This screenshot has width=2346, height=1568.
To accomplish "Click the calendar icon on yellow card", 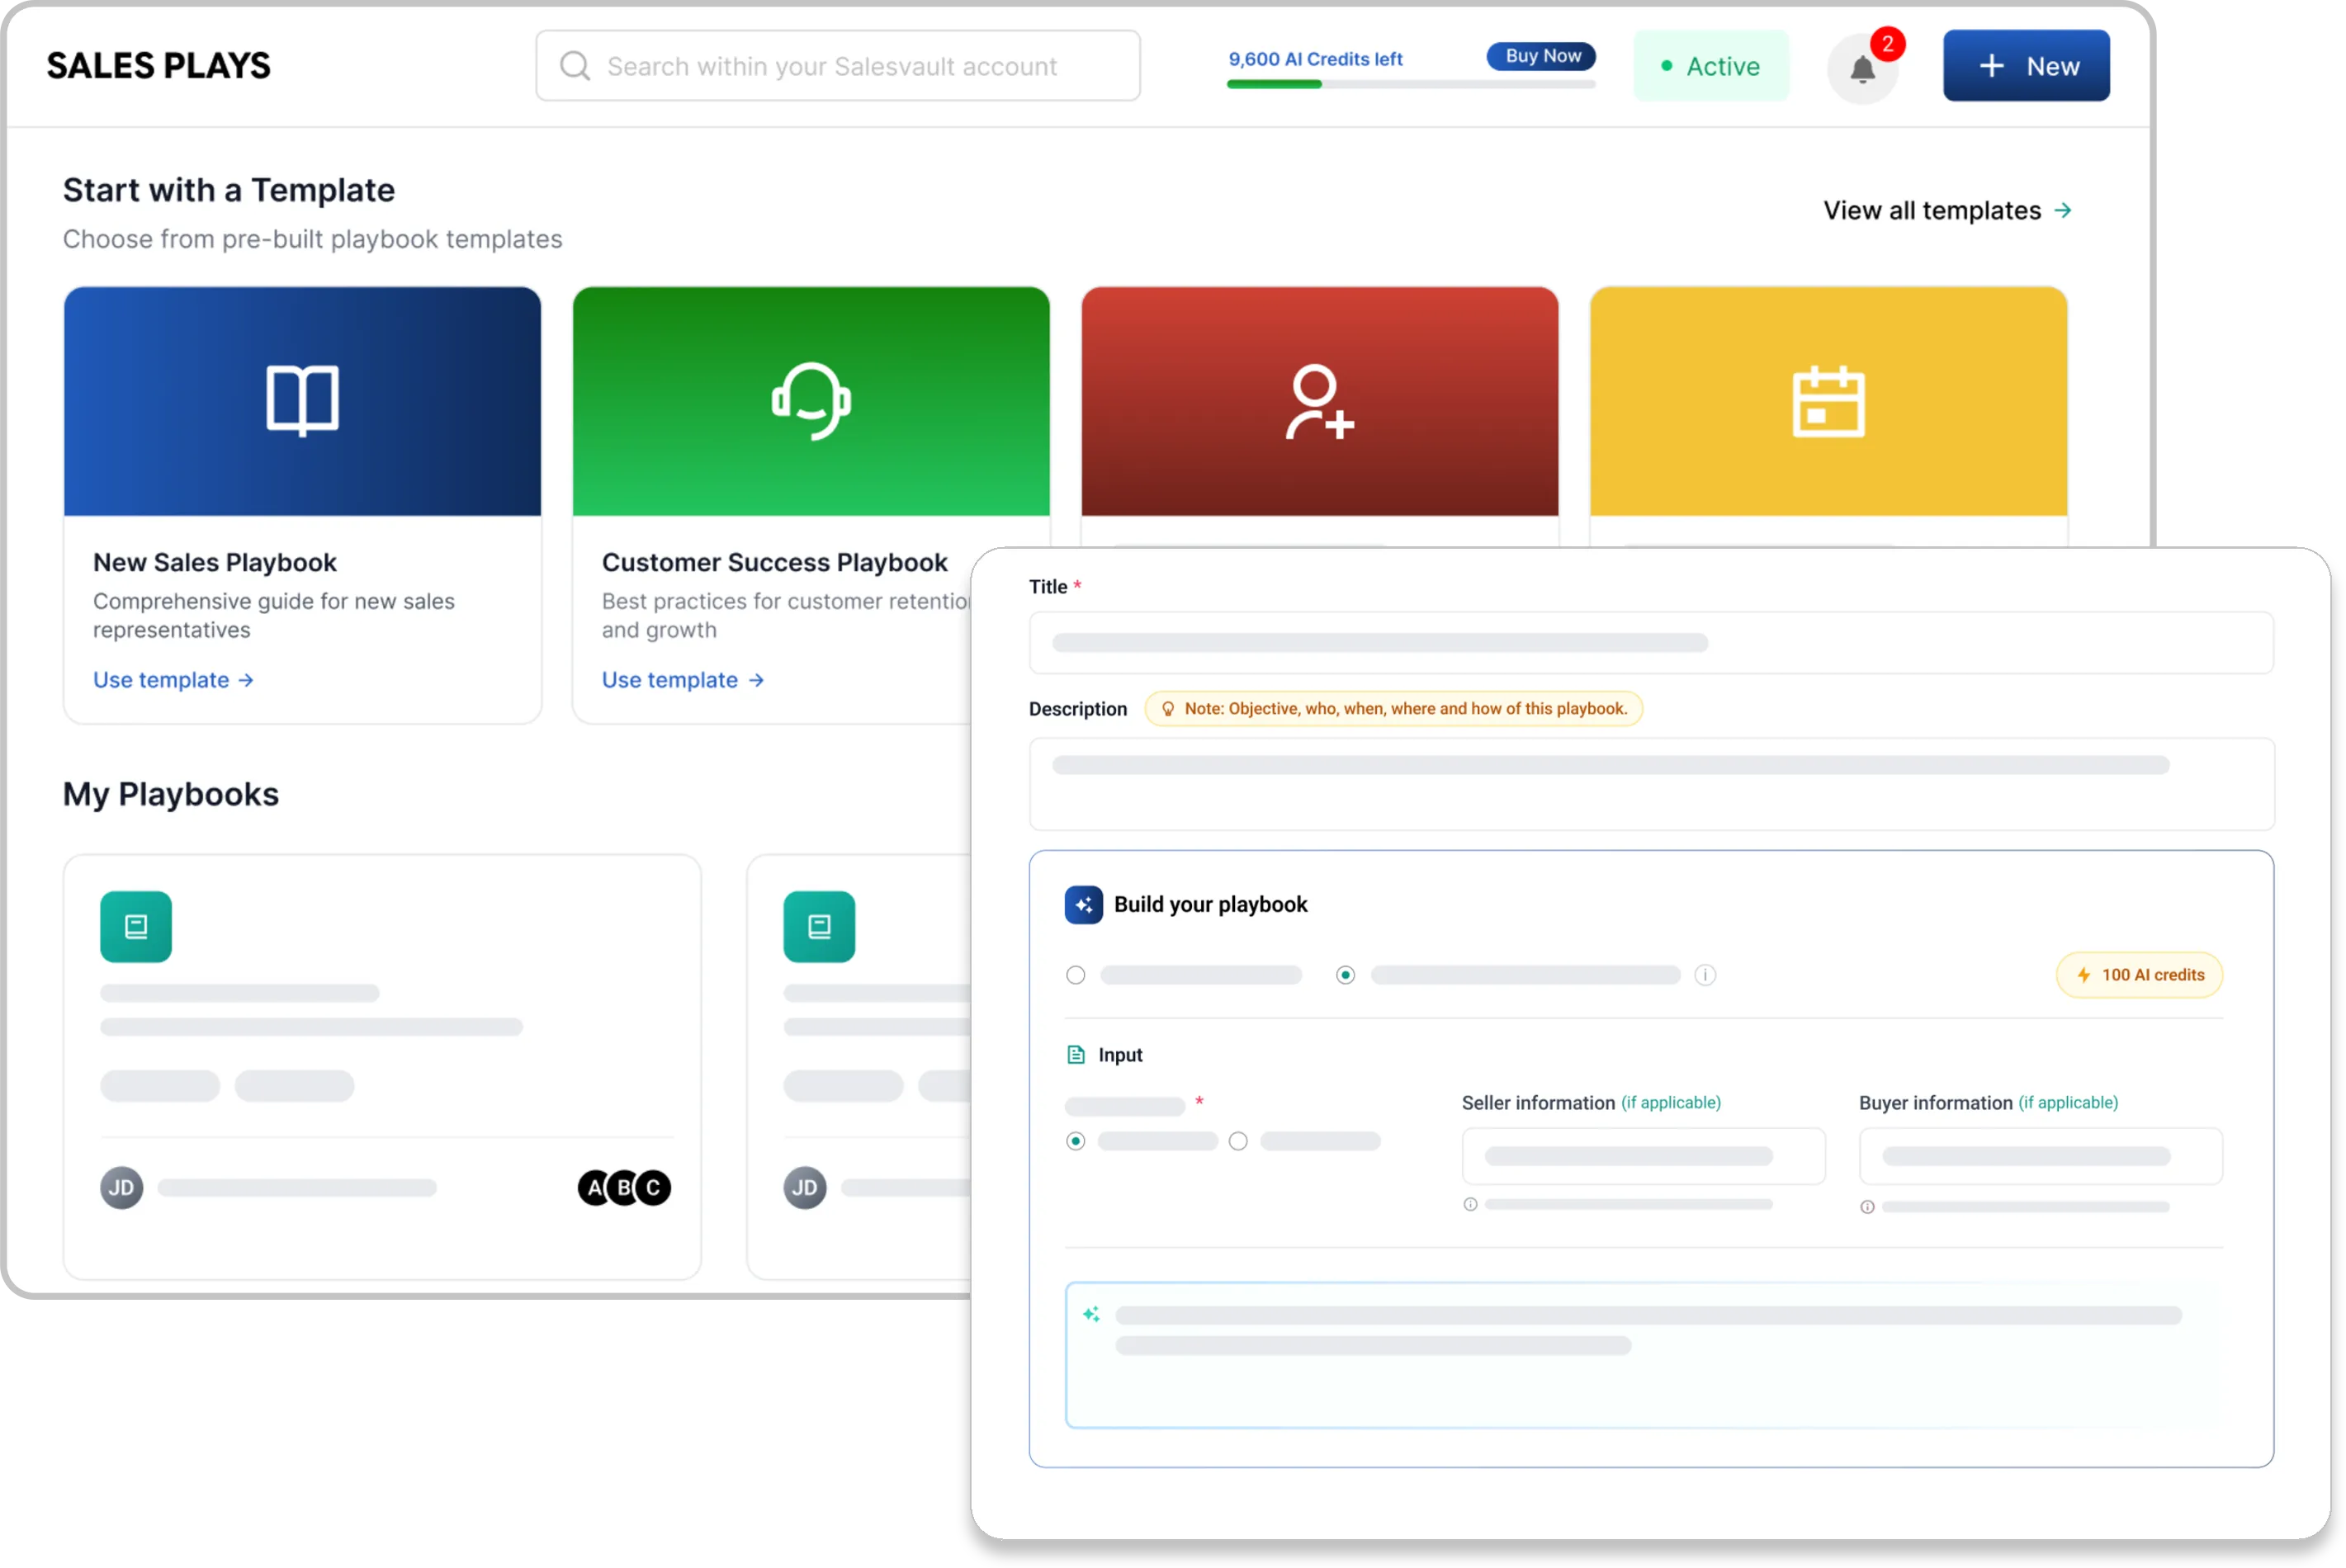I will point(1828,401).
